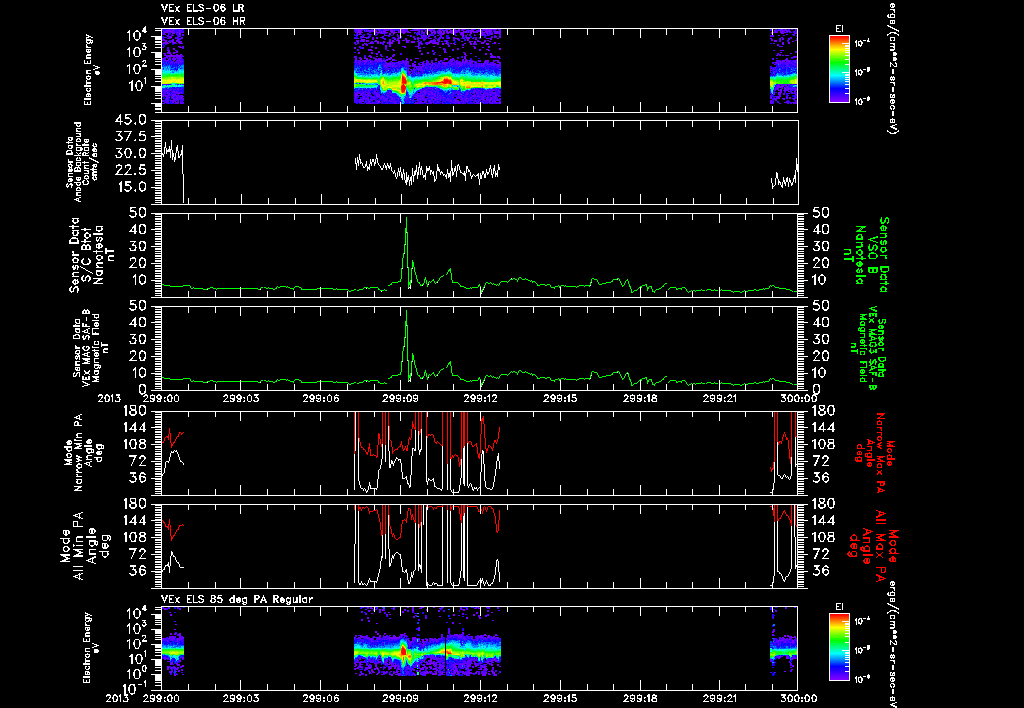Viewport: 1024px width, 708px height.
Task: Select the "VEx ELS 85 deg PA Regular" panel title
Action: (x=237, y=599)
